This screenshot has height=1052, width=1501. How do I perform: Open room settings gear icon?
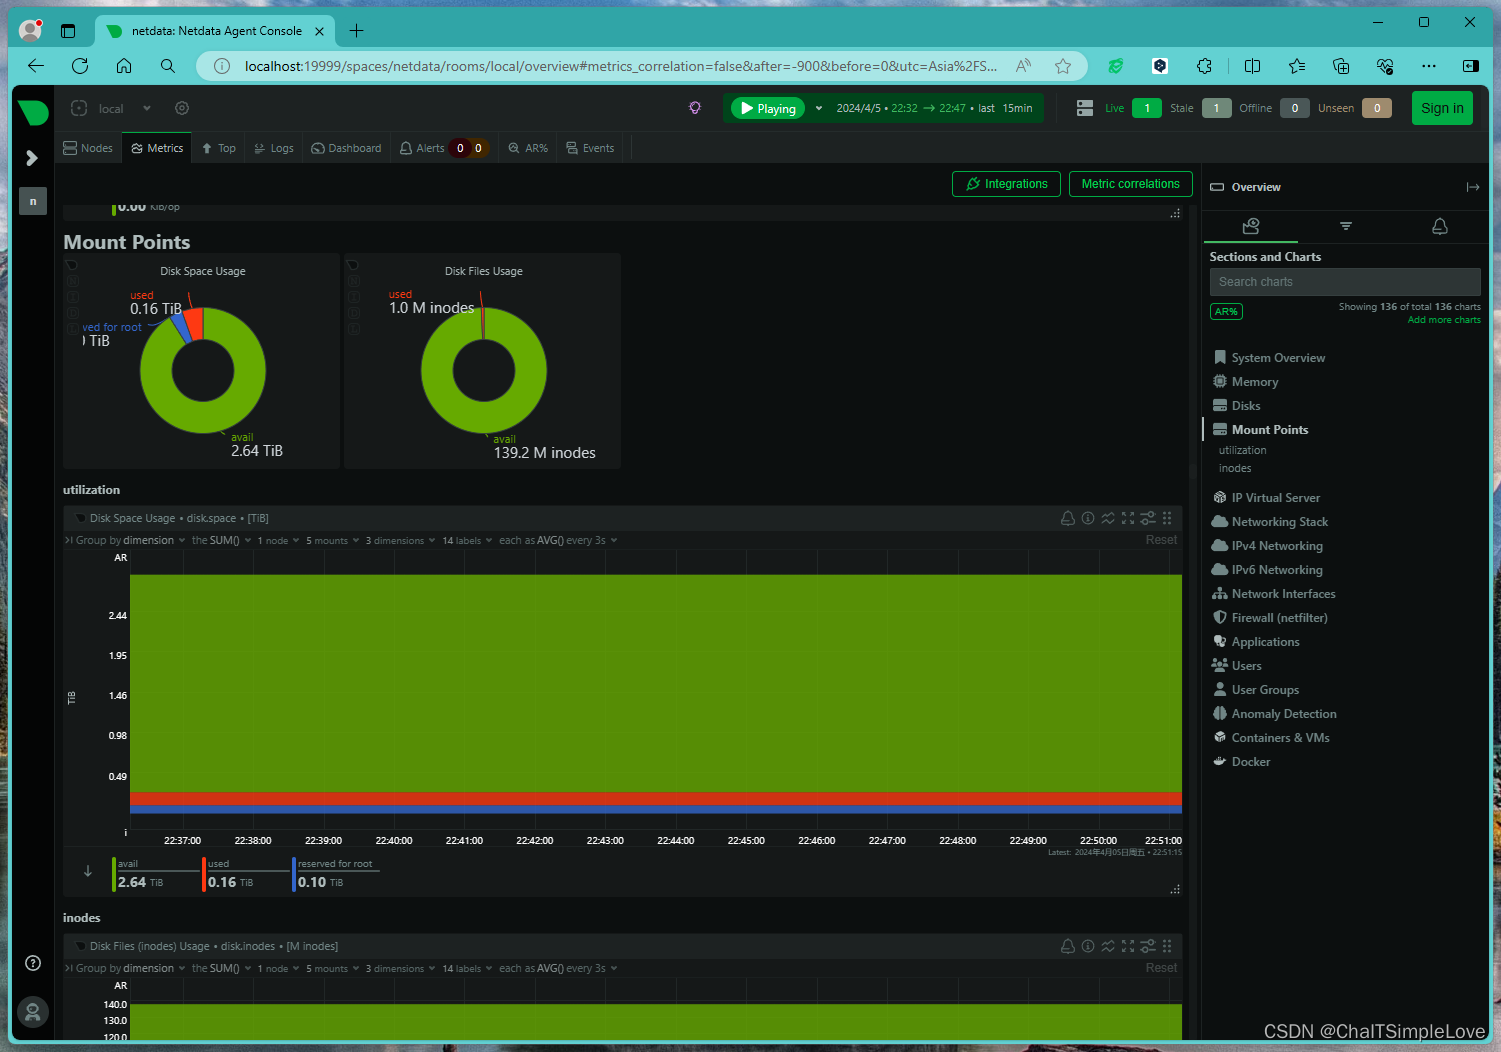point(182,108)
